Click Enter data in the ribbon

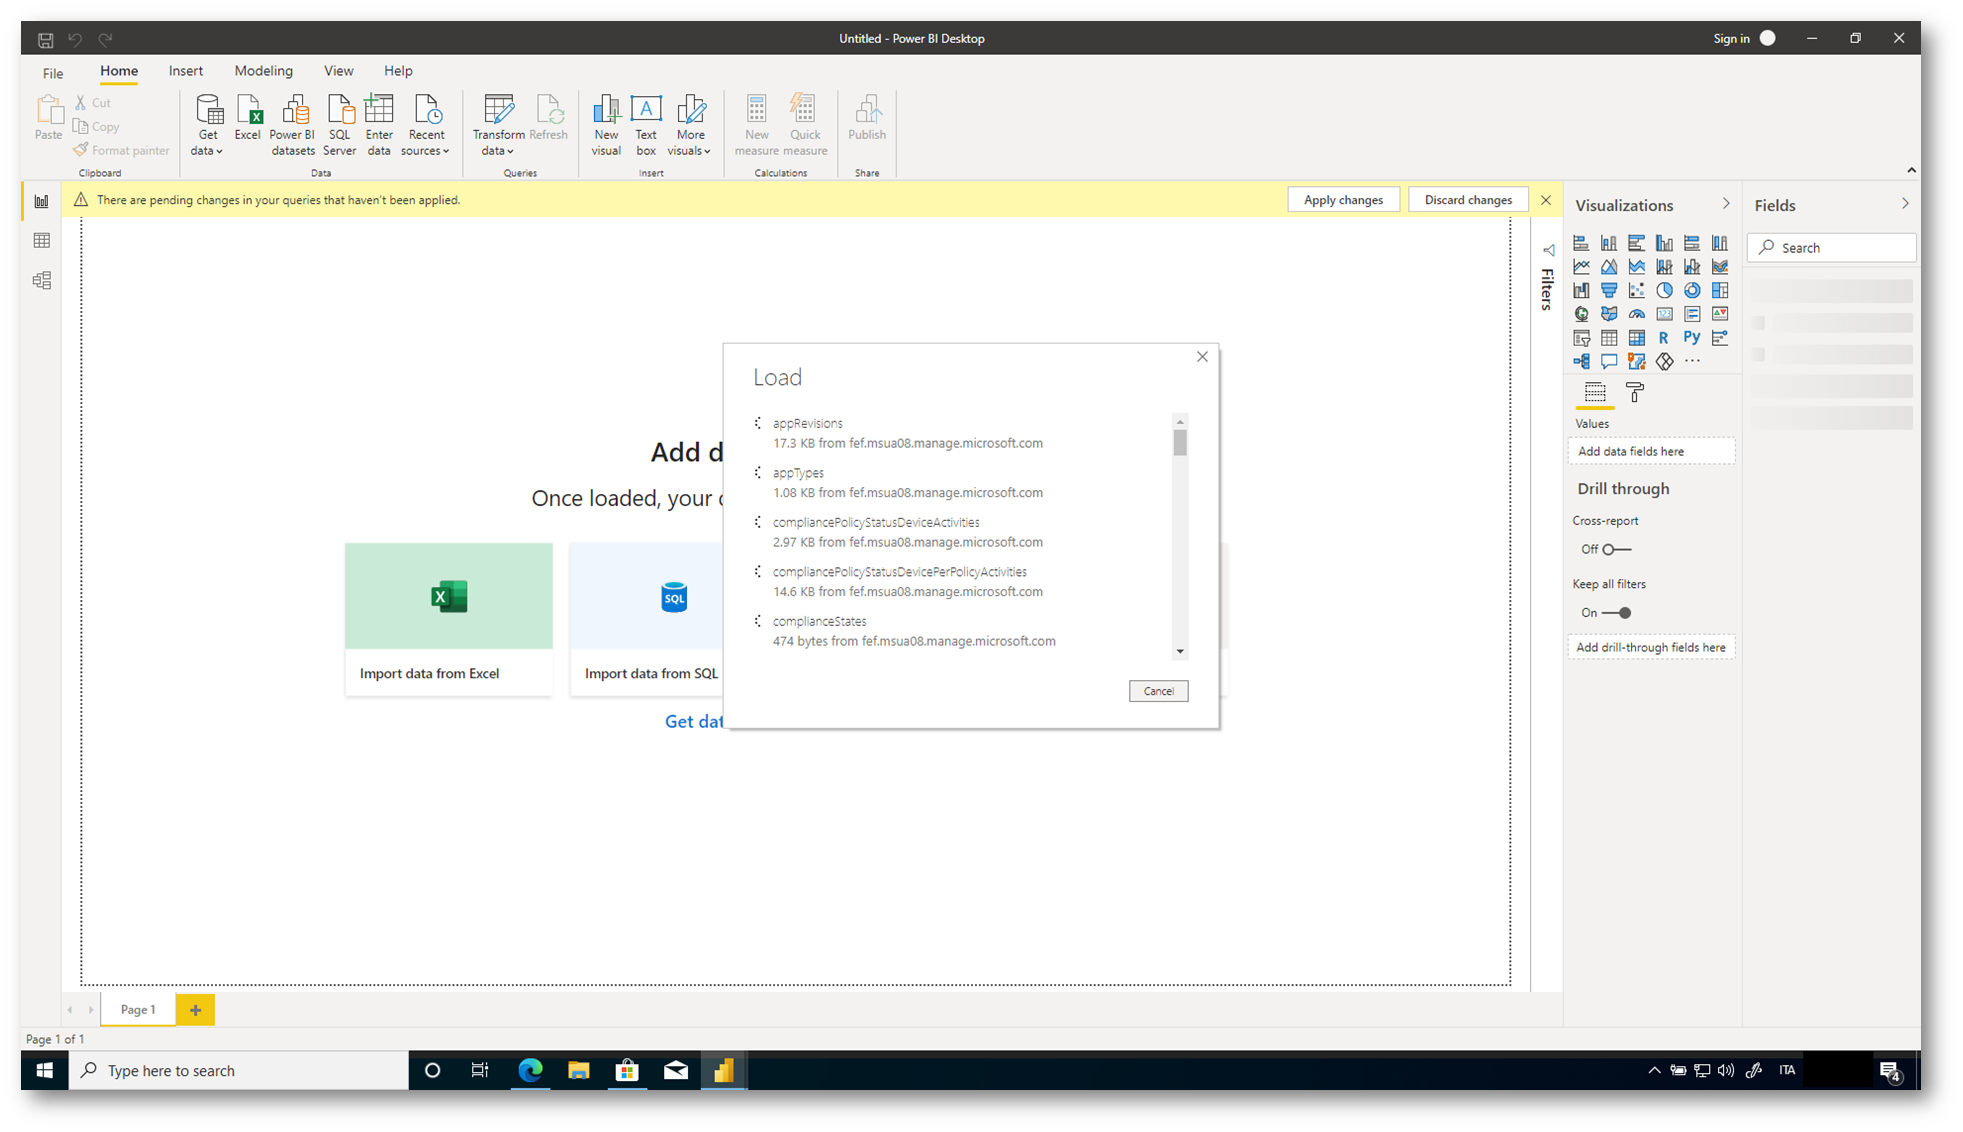(379, 126)
